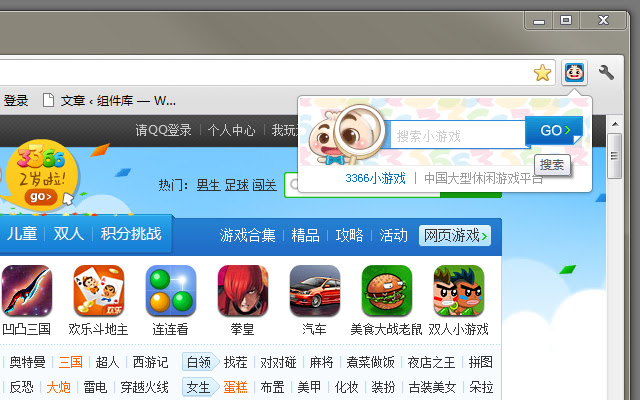Click the yellow bookmark star icon
640x400 pixels.
(542, 73)
